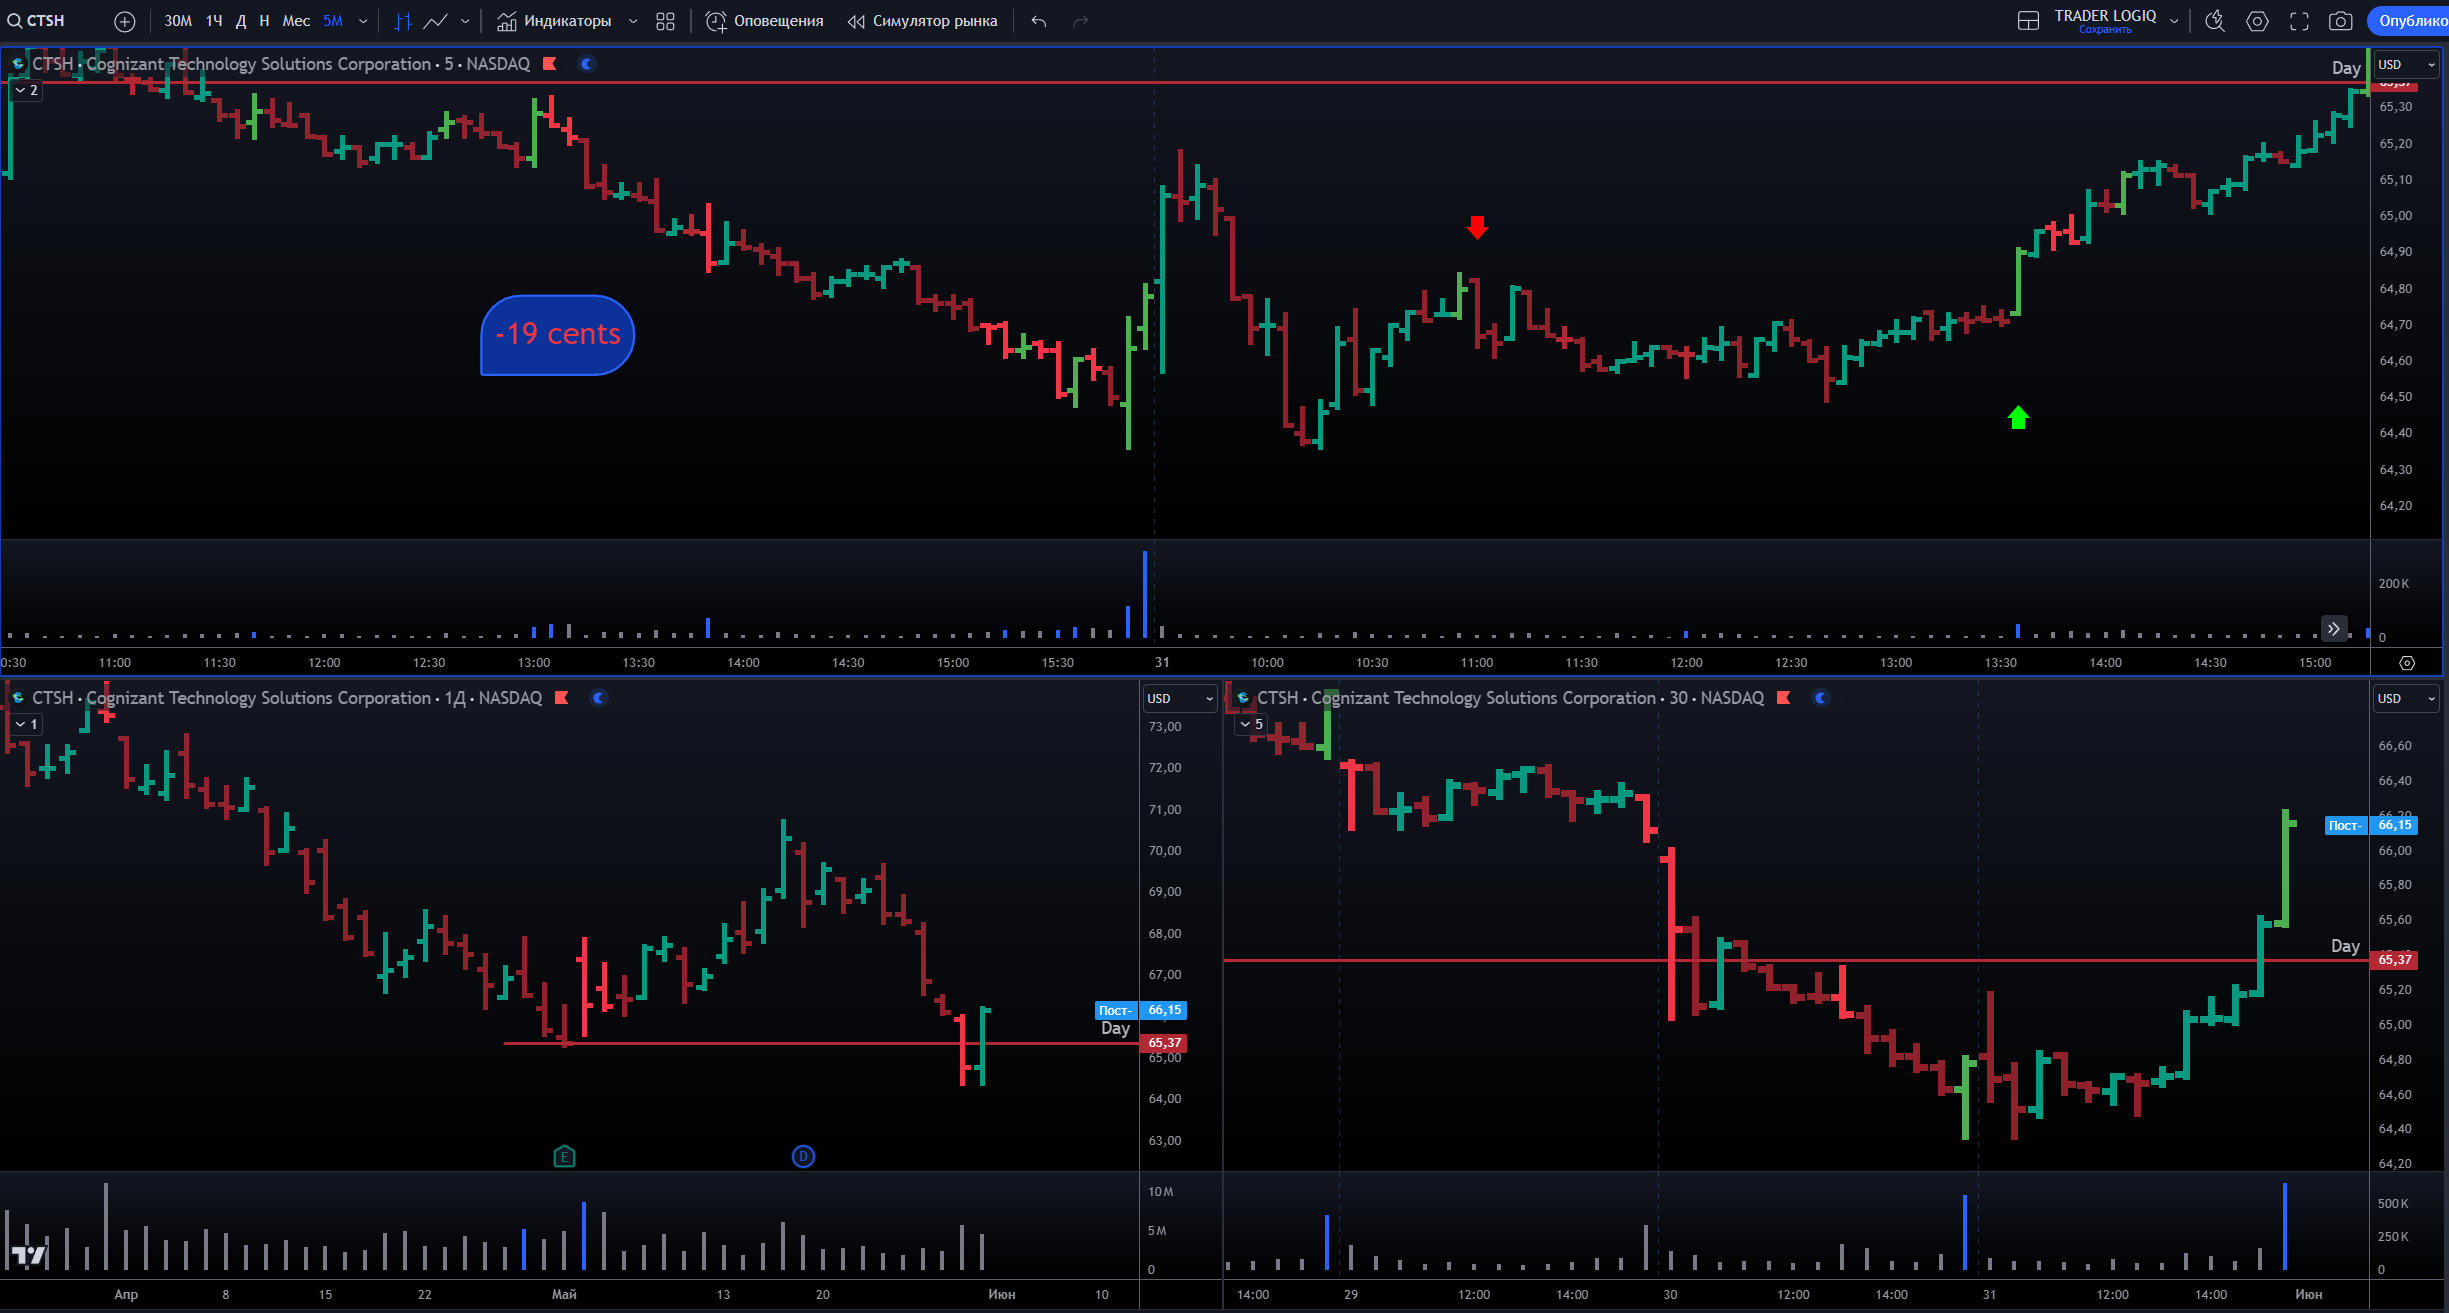Take chart snapshot camera icon
This screenshot has height=1313, width=2449.
pos(2341,21)
